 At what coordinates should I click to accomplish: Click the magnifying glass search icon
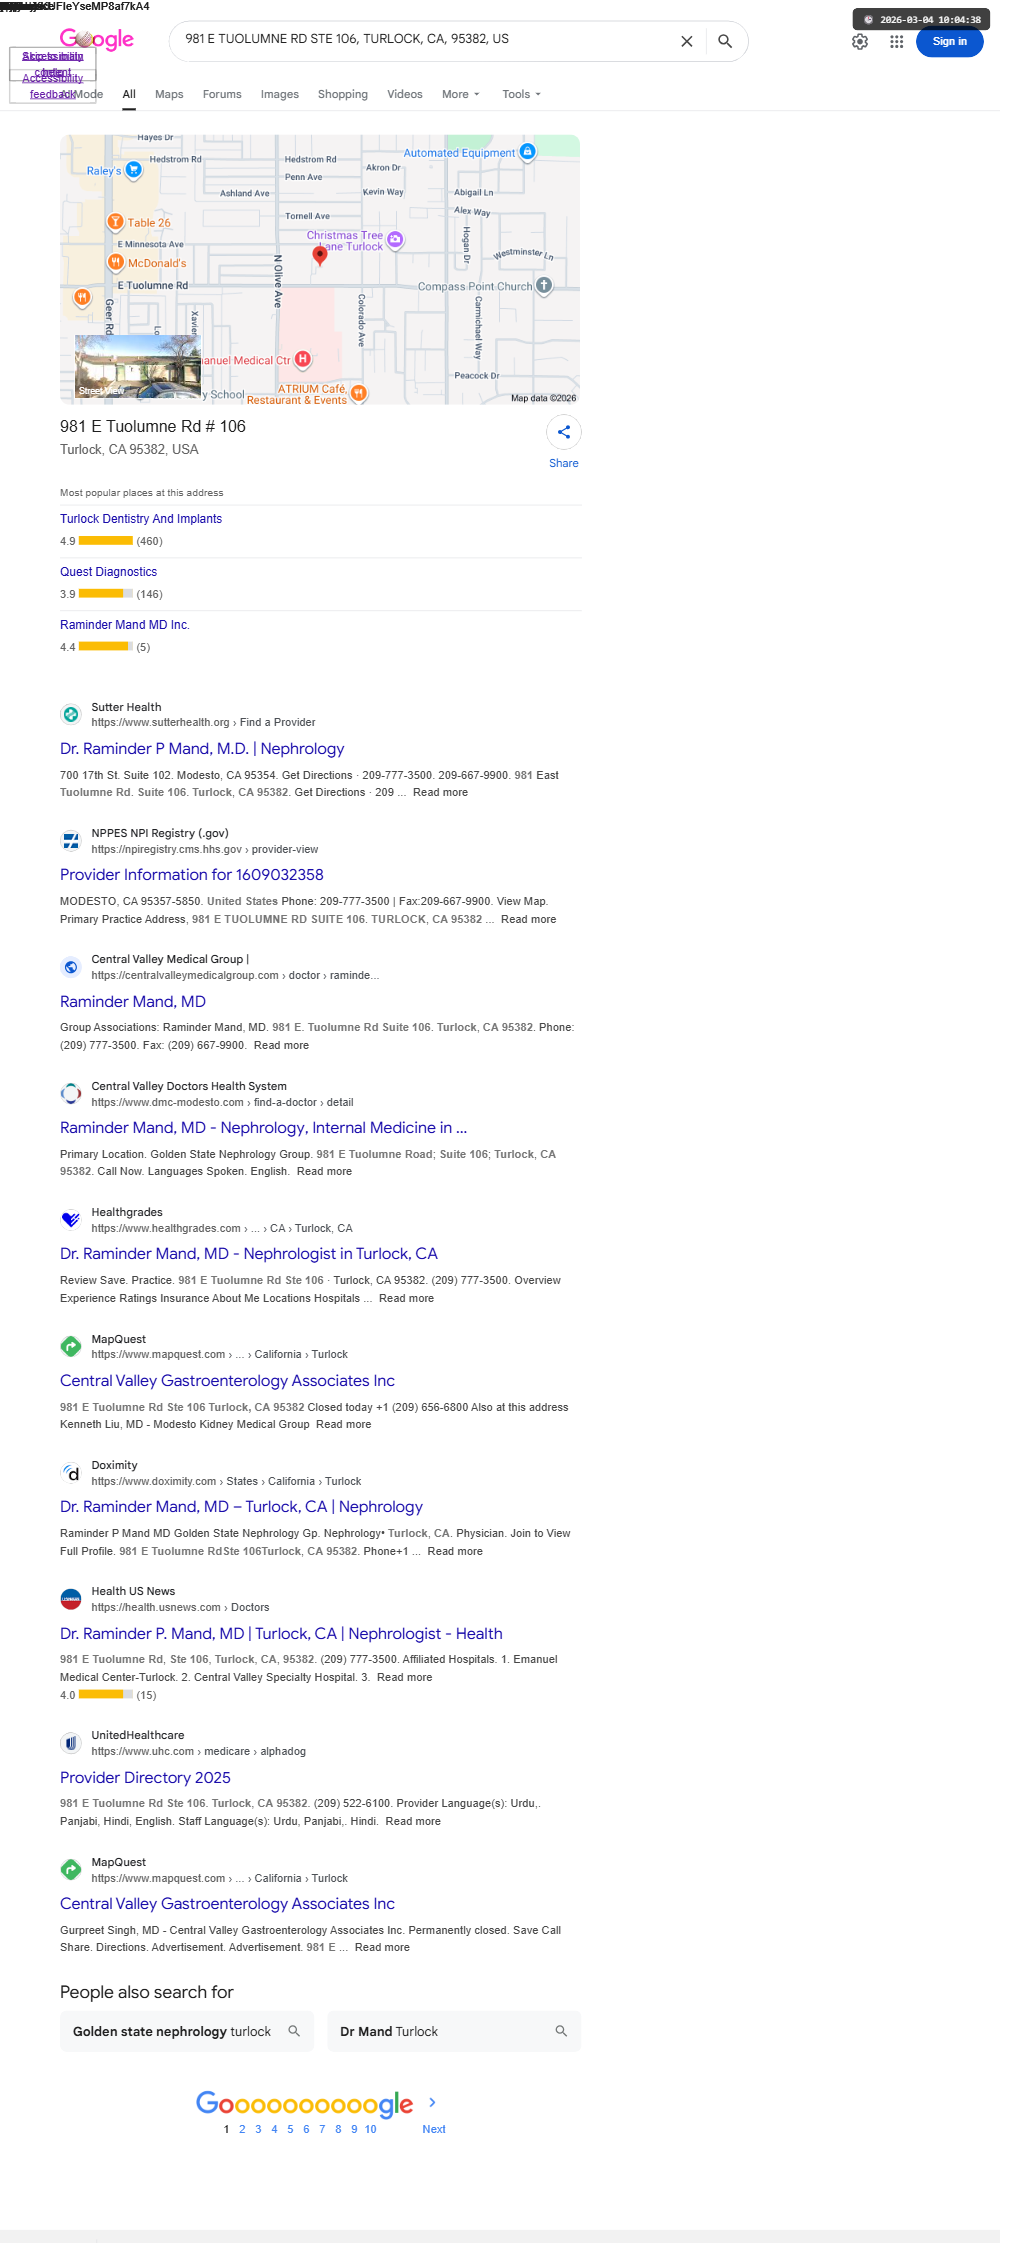click(x=725, y=41)
